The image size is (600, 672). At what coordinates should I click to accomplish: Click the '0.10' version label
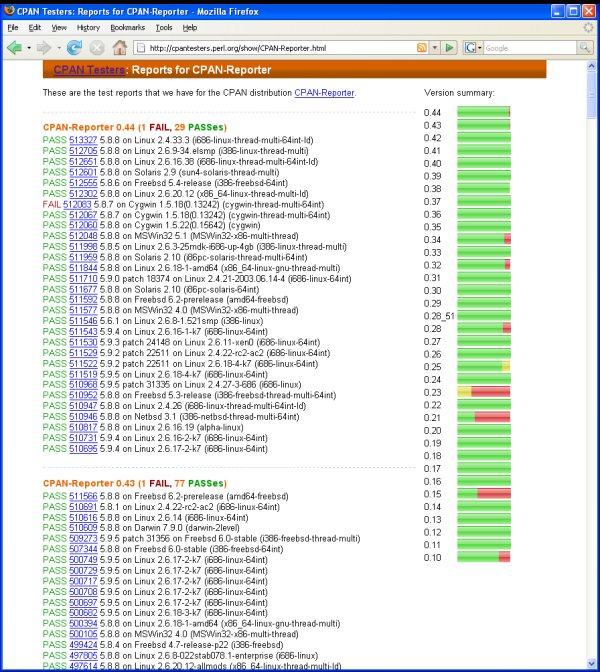point(432,558)
